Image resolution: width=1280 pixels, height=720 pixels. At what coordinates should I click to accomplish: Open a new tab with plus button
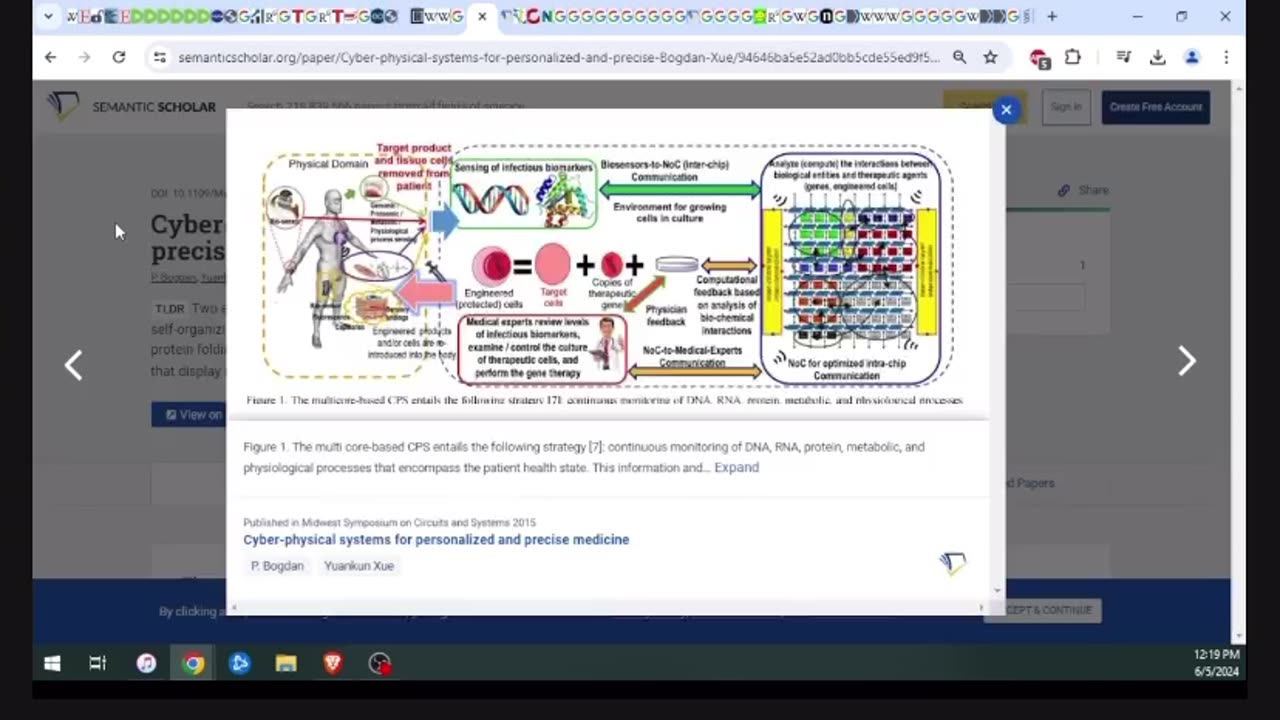[x=1052, y=16]
